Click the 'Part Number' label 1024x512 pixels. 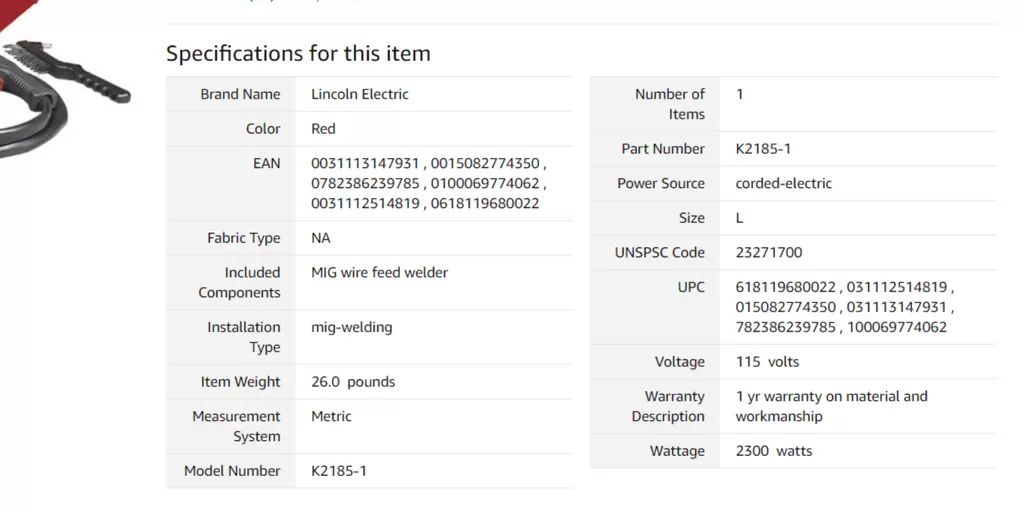click(664, 149)
